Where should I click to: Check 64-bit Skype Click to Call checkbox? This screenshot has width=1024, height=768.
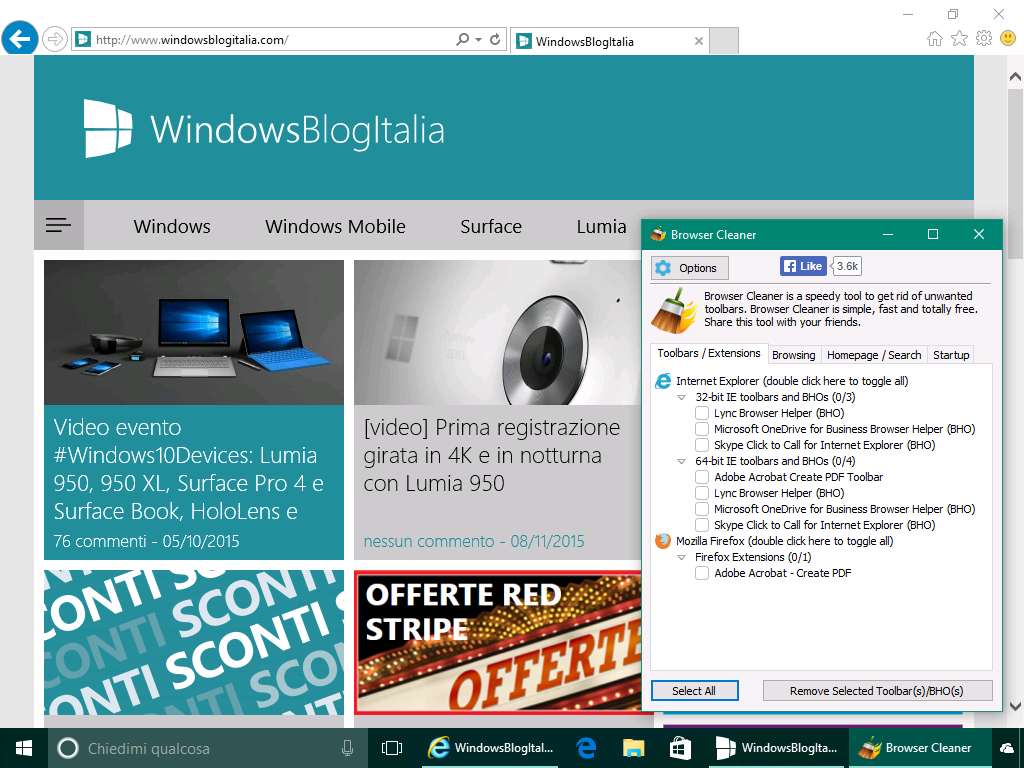(x=702, y=525)
